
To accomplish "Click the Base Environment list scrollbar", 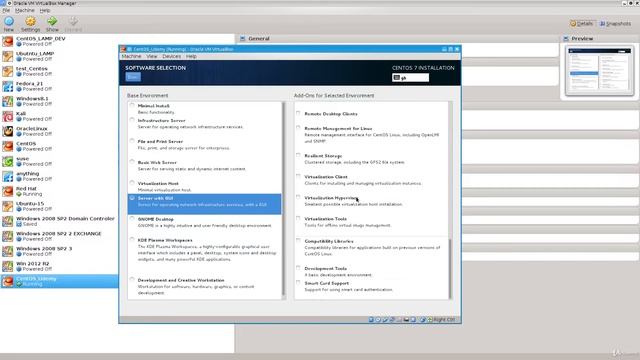I will [283, 200].
